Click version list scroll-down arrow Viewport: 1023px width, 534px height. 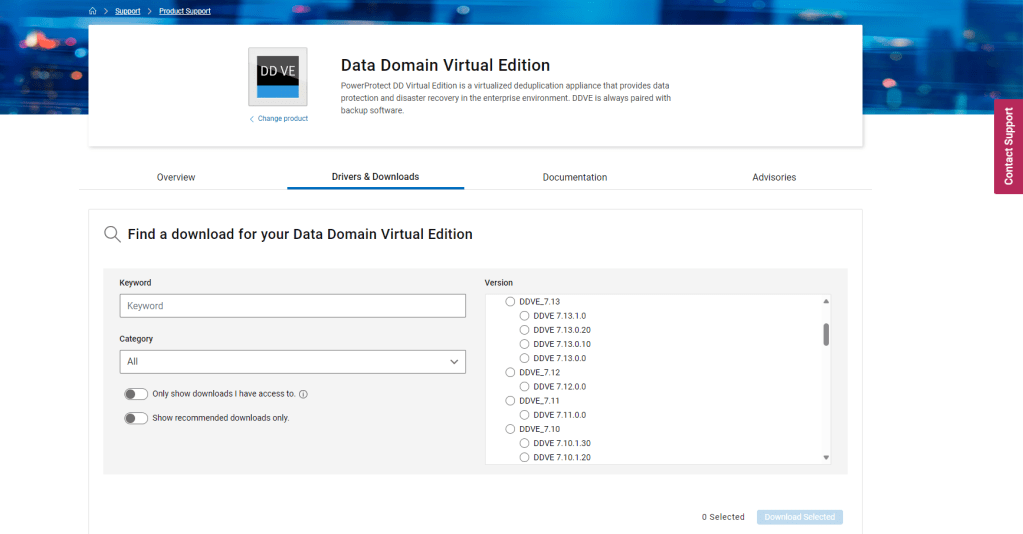pyautogui.click(x=826, y=457)
